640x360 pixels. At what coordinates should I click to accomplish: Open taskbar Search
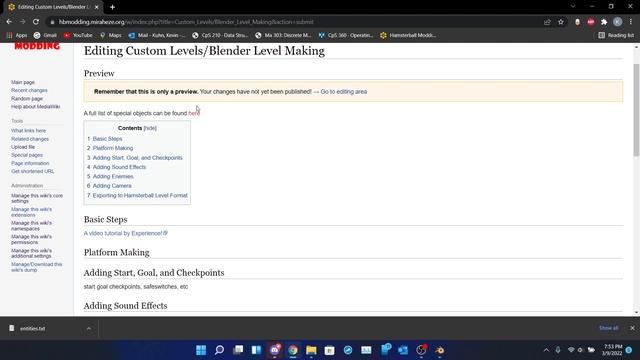[x=220, y=350]
